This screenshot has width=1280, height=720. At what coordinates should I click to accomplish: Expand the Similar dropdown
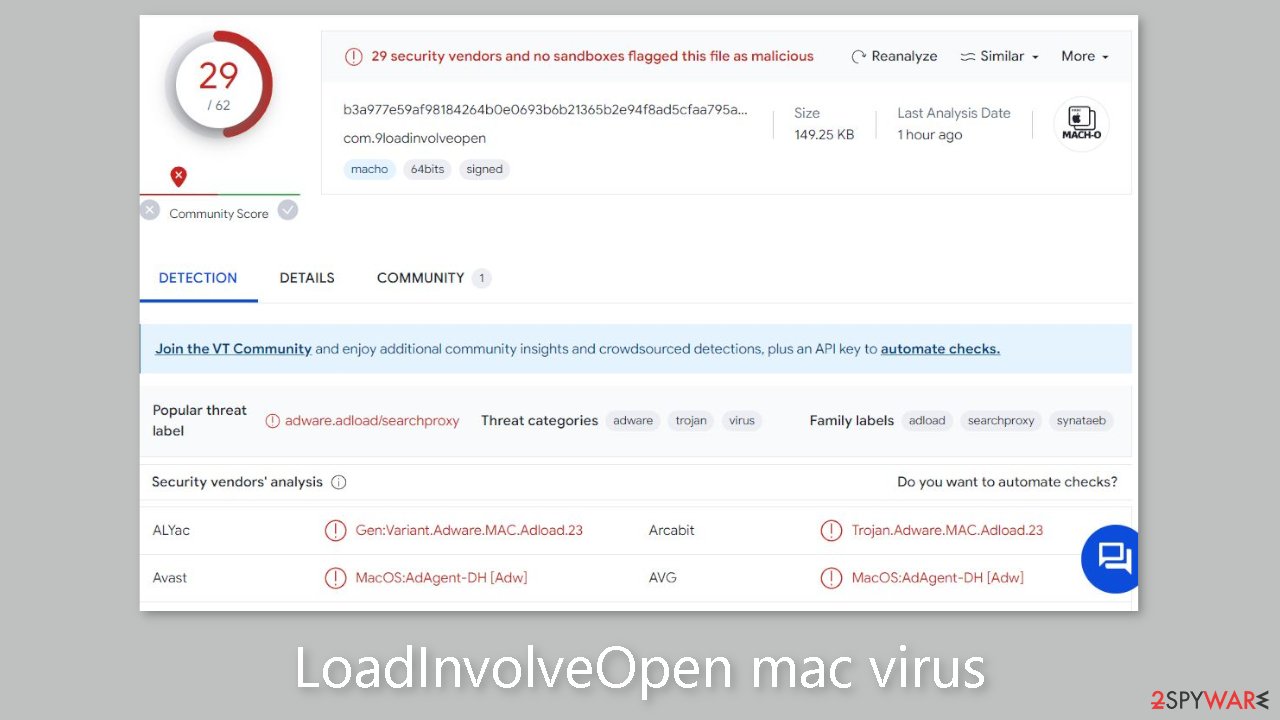point(999,56)
